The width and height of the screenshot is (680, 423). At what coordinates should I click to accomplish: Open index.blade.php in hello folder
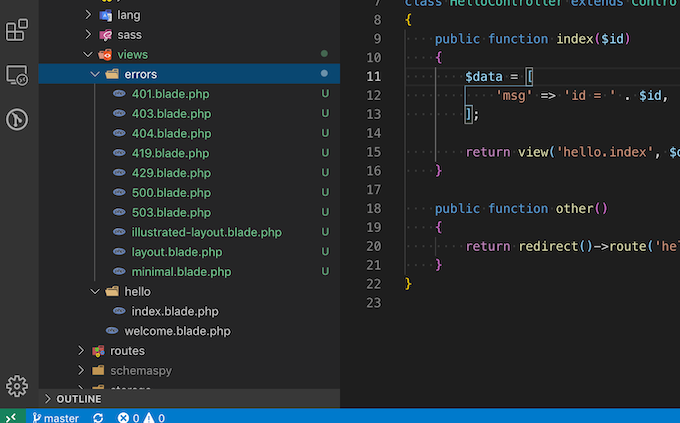click(175, 311)
